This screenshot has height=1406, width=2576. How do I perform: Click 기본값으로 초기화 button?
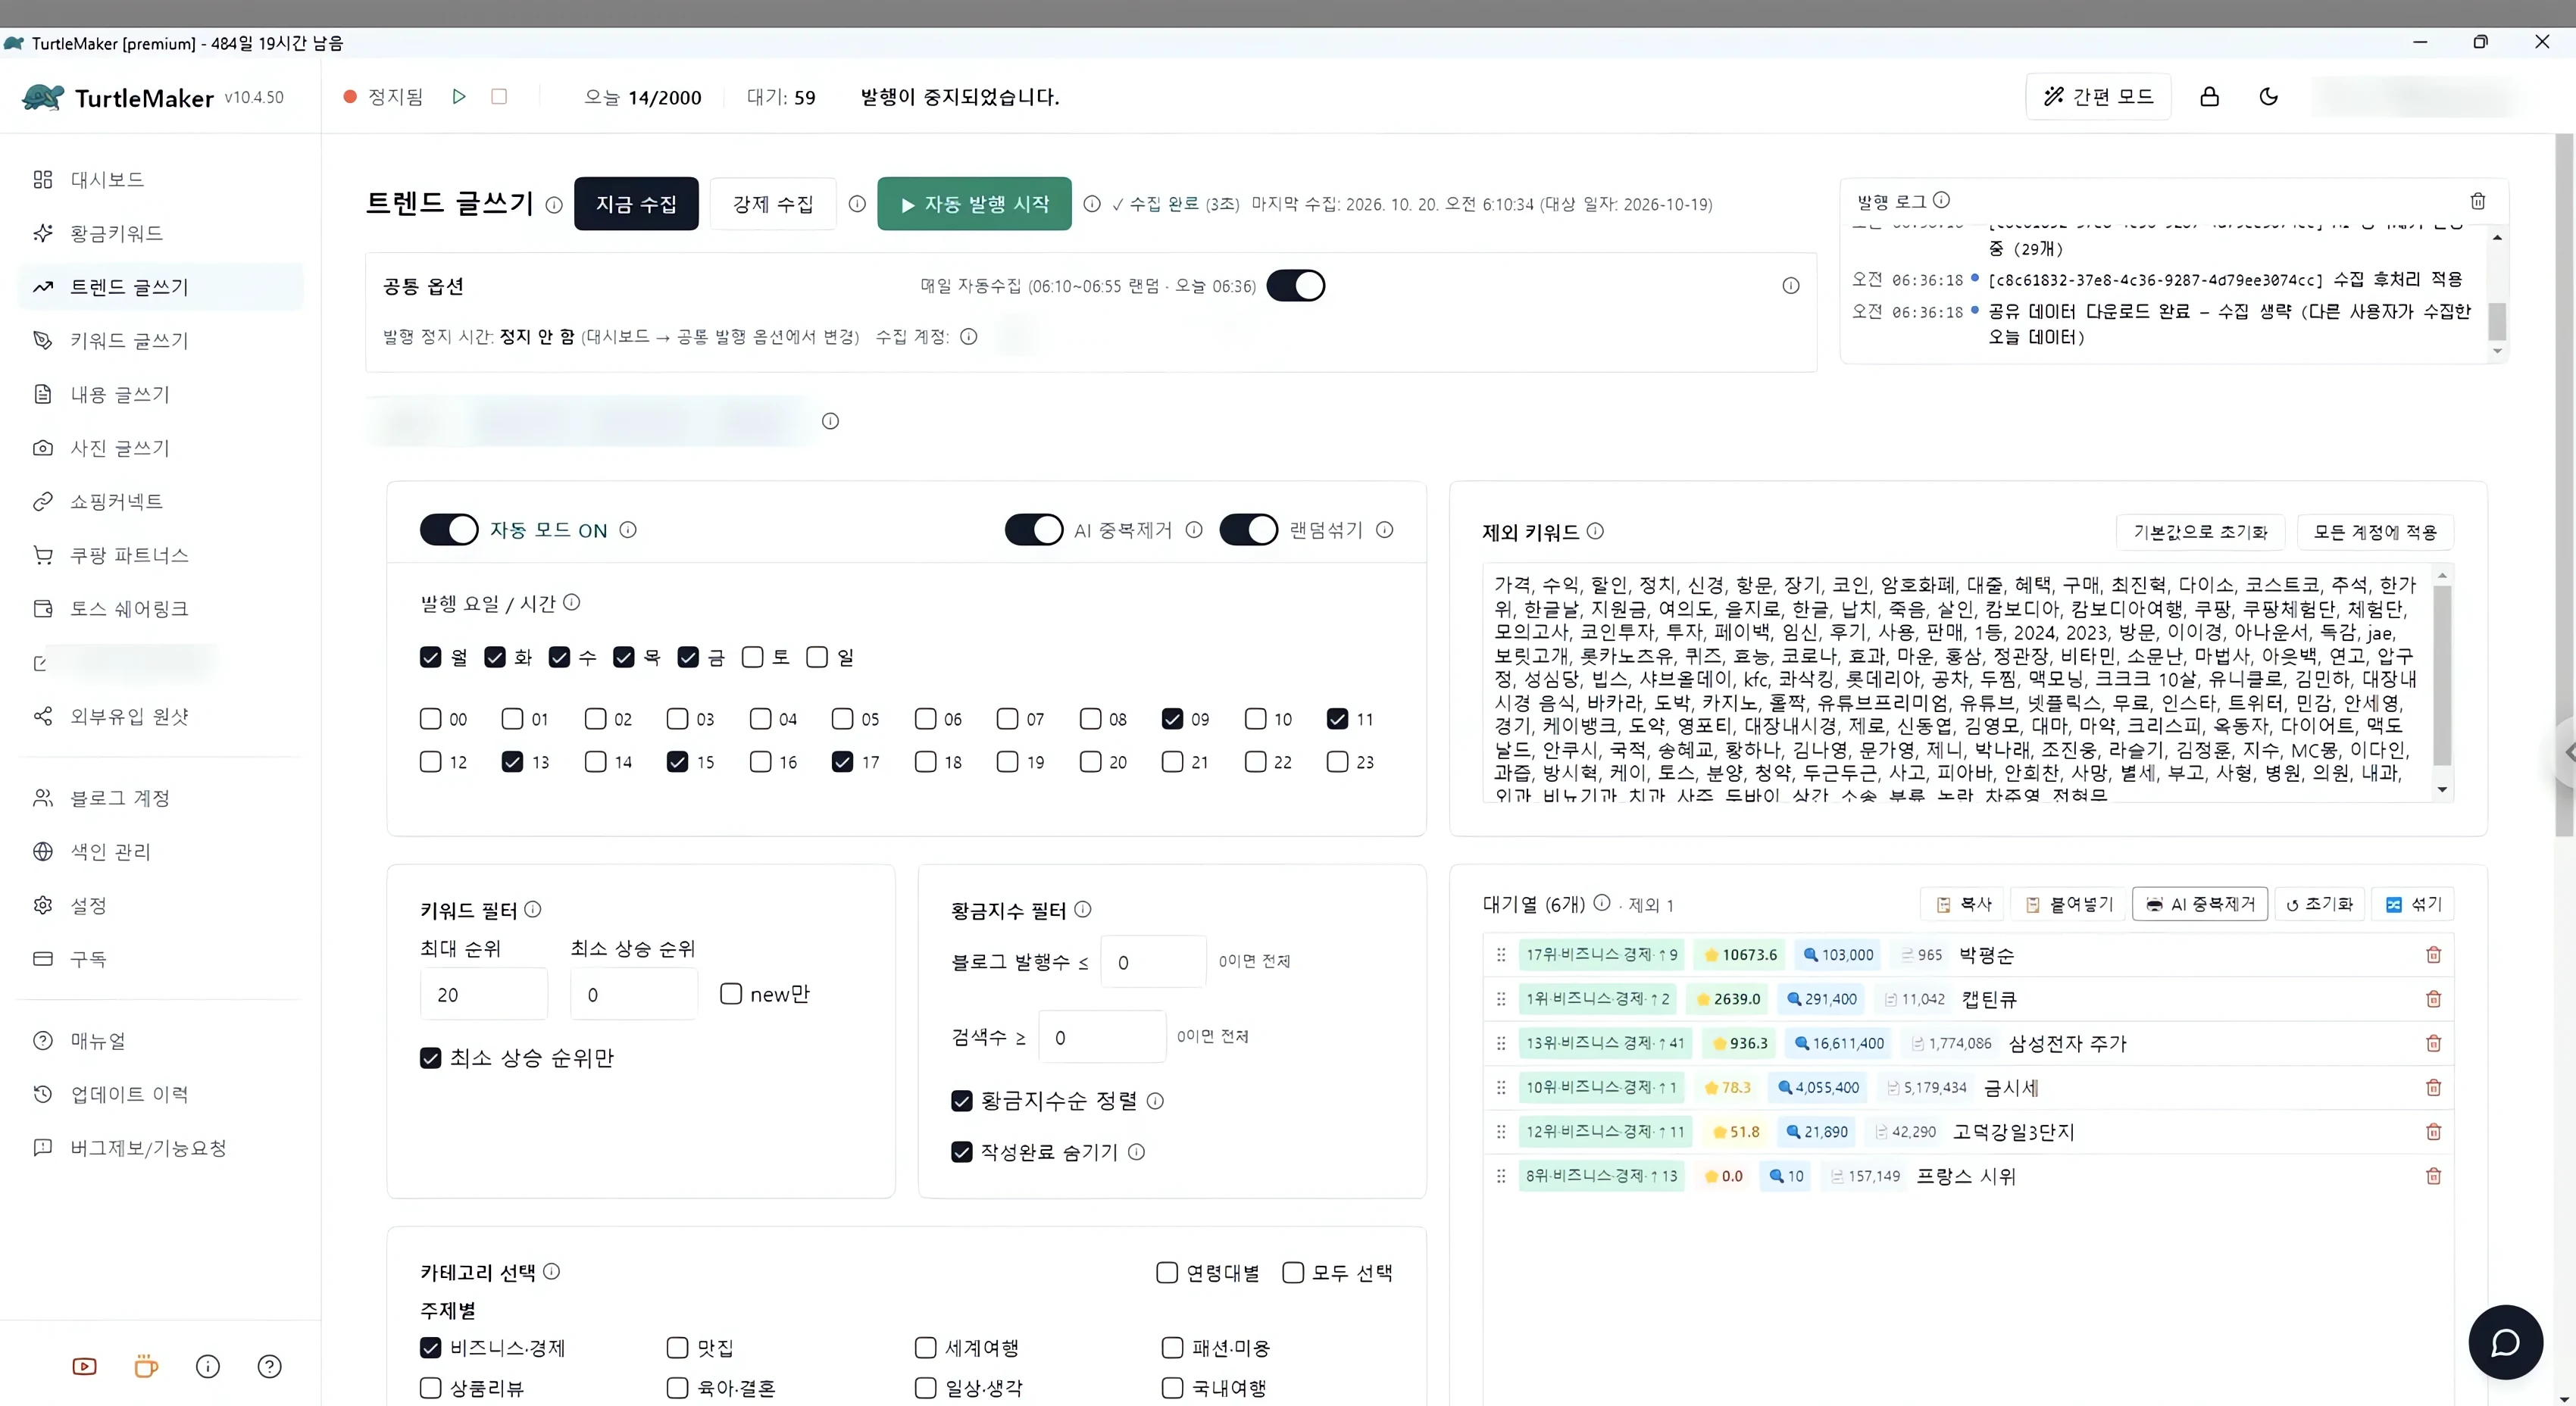coord(2200,532)
